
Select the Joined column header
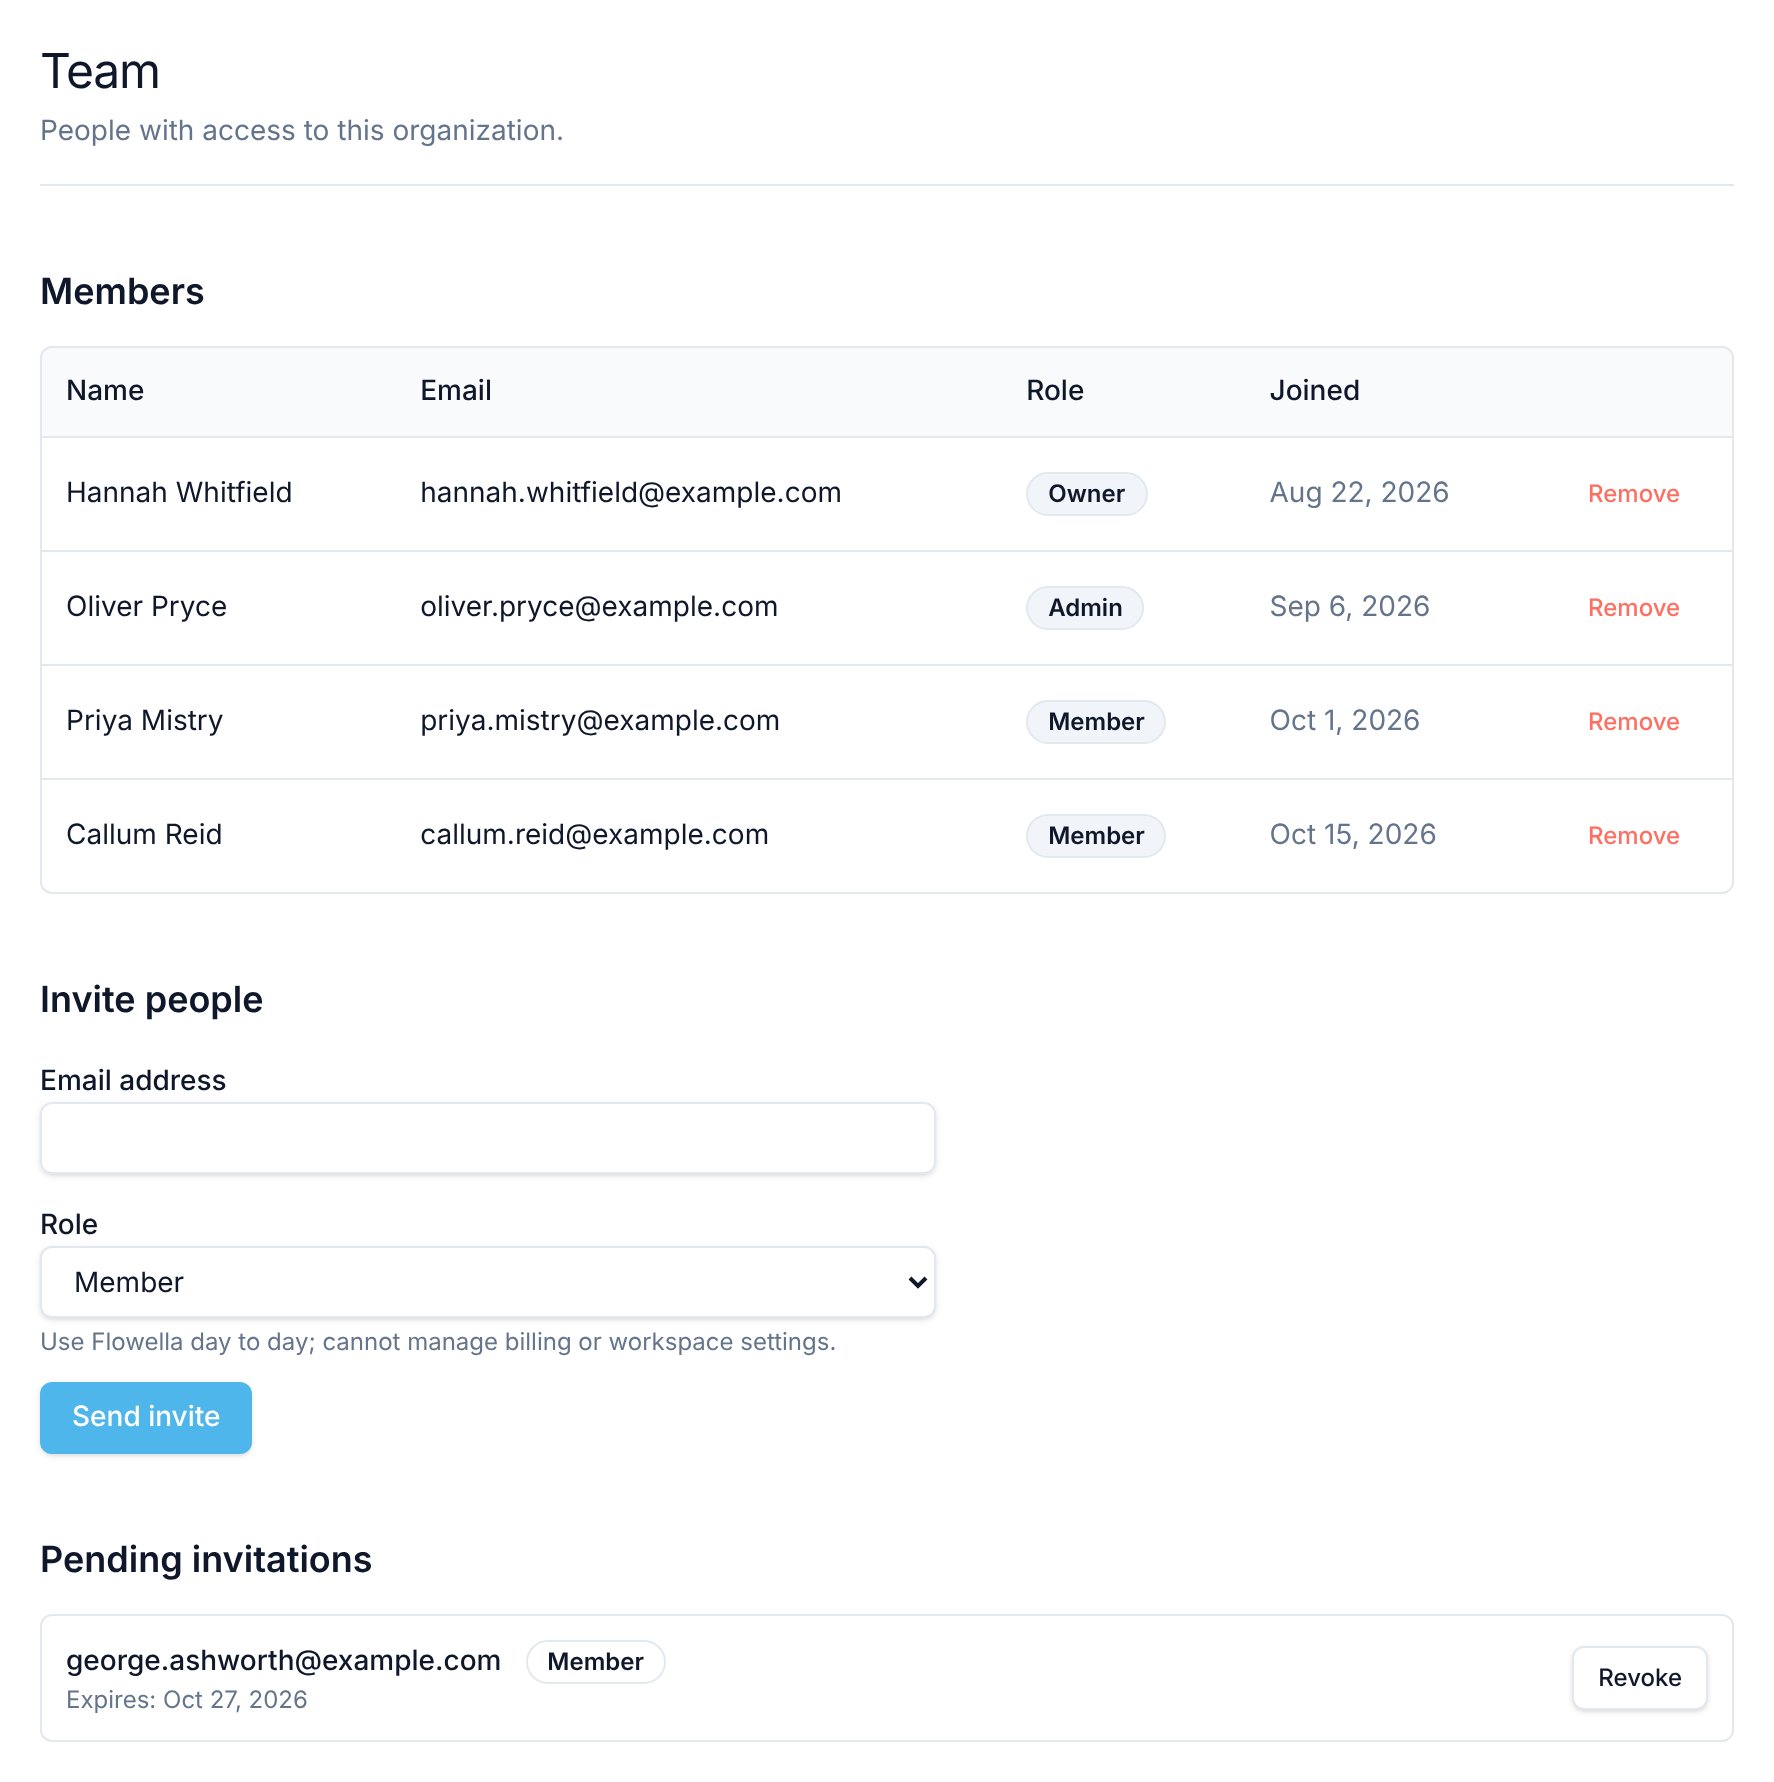pos(1314,391)
